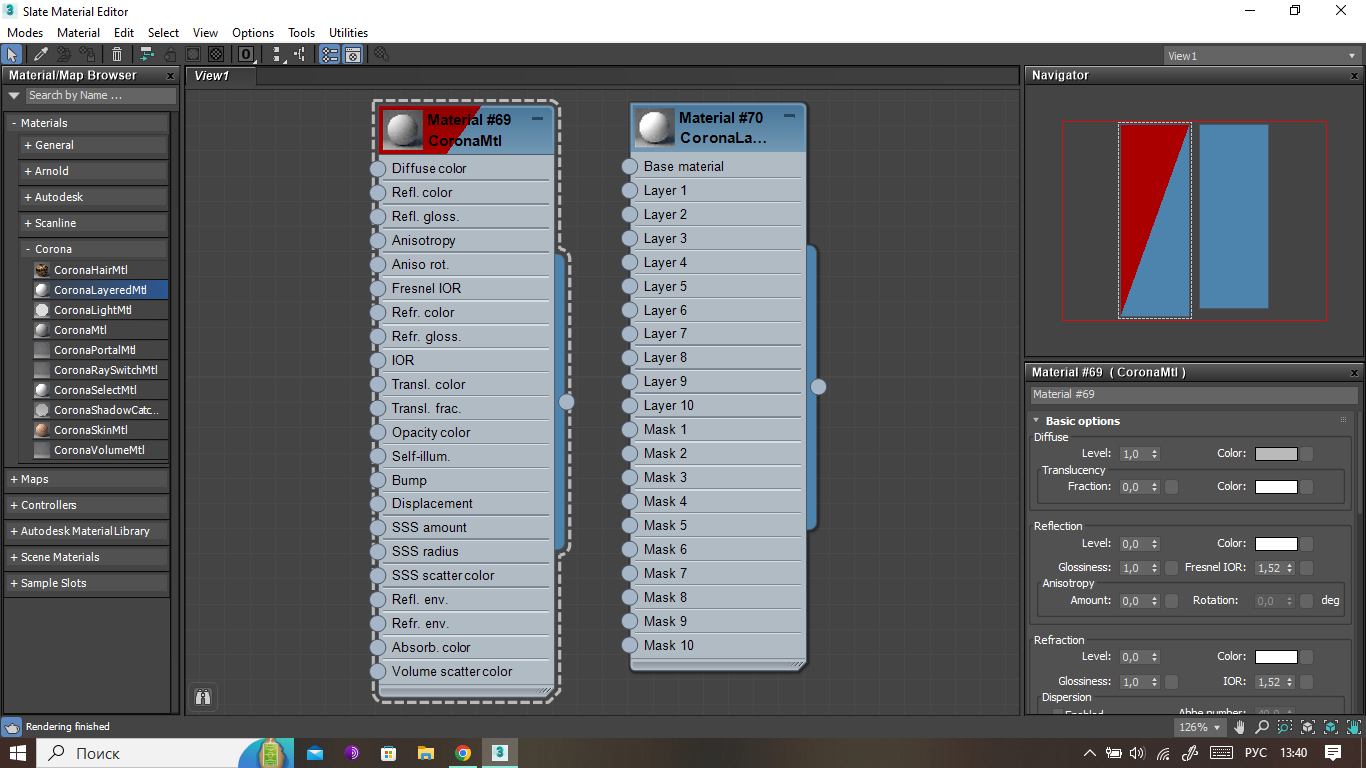Show hidden system tray icons
Image resolution: width=1366 pixels, height=768 pixels.
click(x=1090, y=753)
